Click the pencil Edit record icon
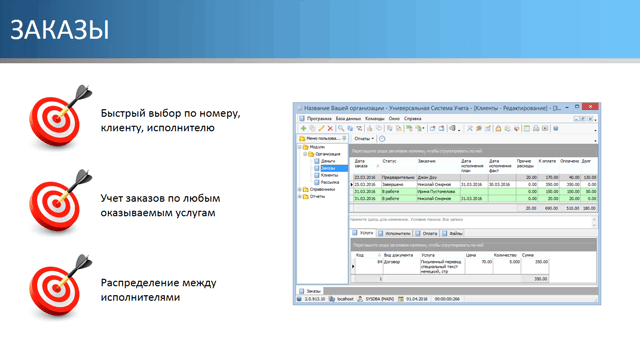Screen dimensions: 640x360 [321, 129]
